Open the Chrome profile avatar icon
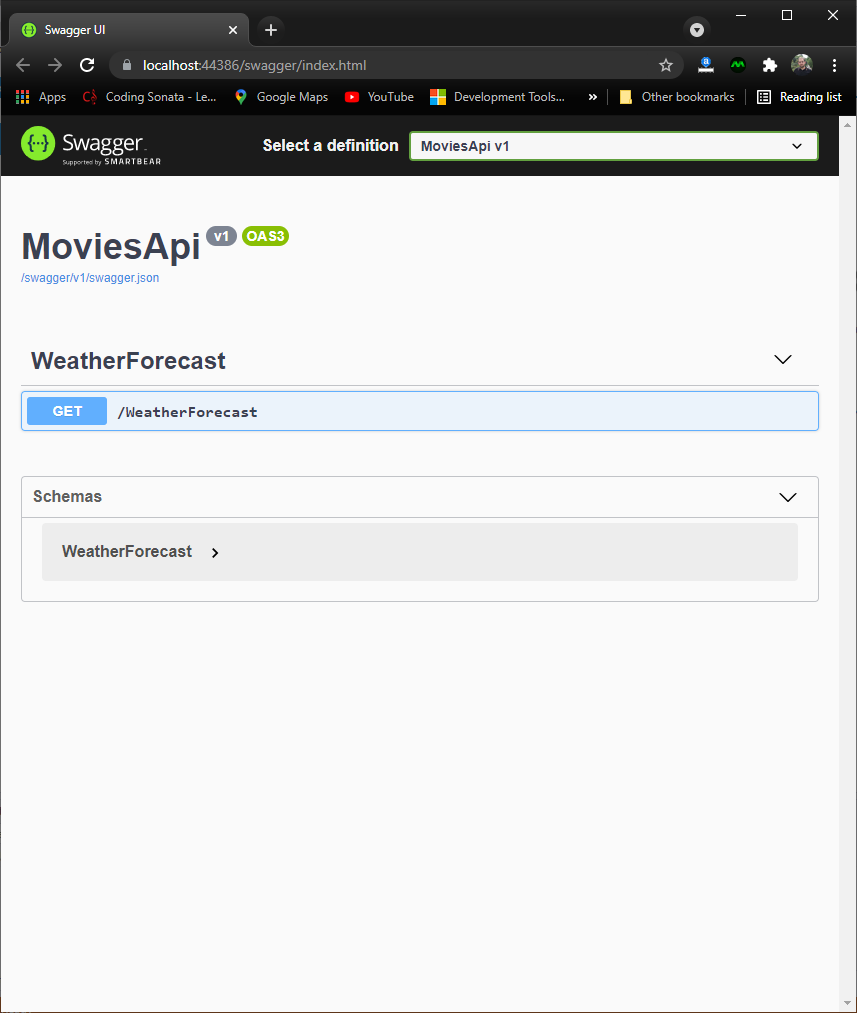Viewport: 857px width, 1013px height. pyautogui.click(x=801, y=63)
